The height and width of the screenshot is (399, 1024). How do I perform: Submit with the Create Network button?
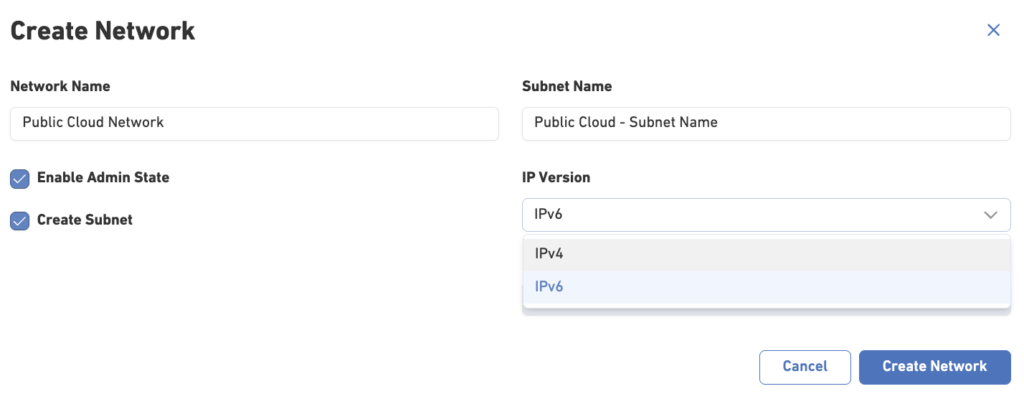pos(935,367)
